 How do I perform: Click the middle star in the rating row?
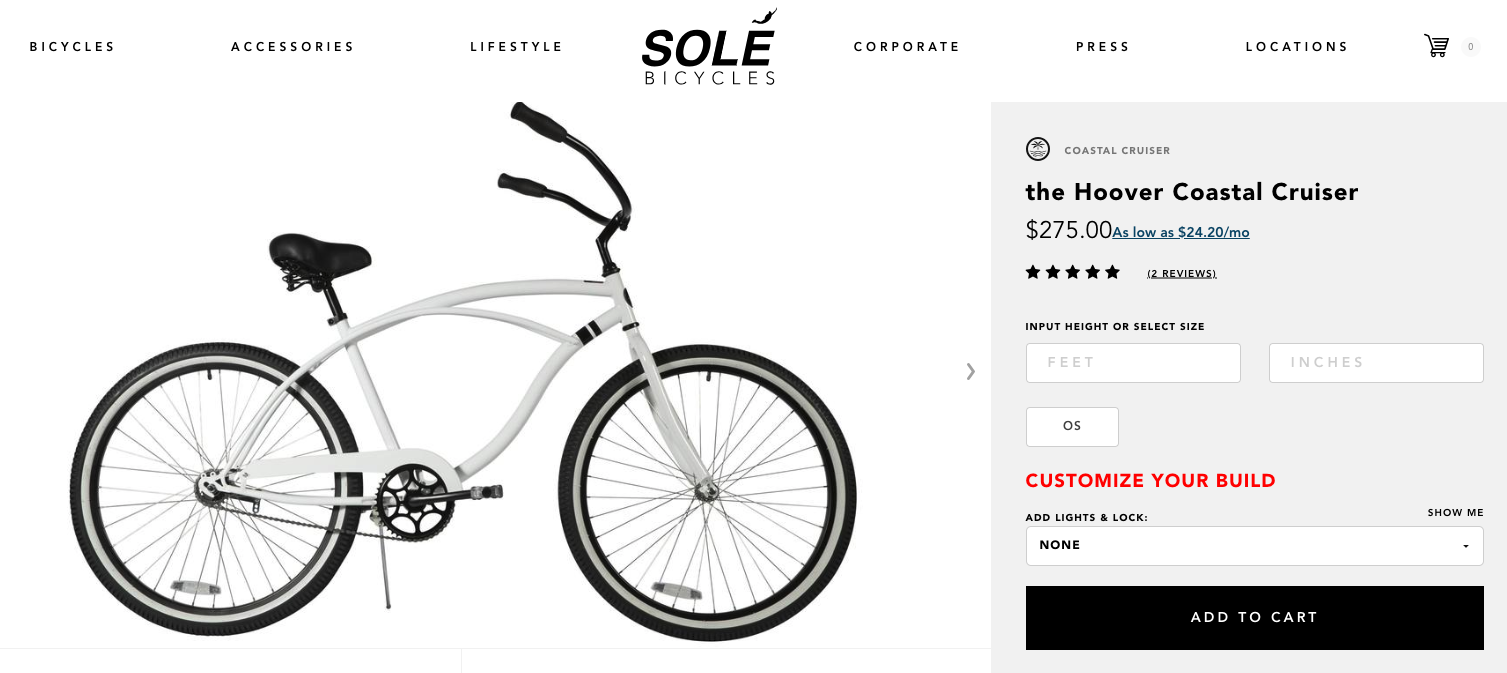(1073, 270)
